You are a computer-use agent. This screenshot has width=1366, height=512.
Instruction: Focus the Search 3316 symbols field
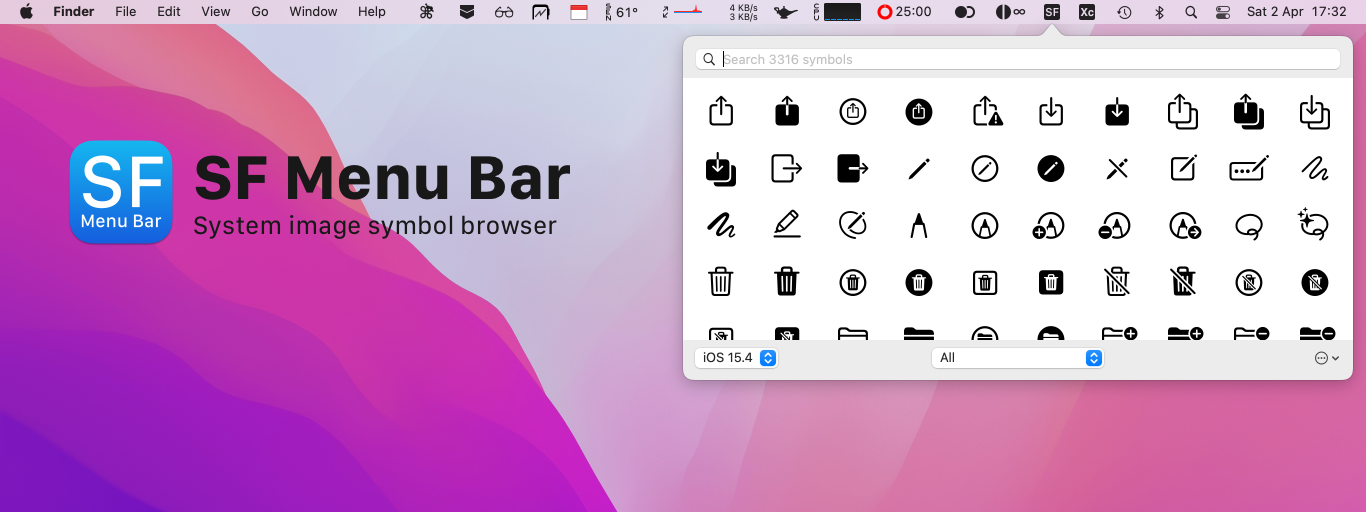(1018, 59)
